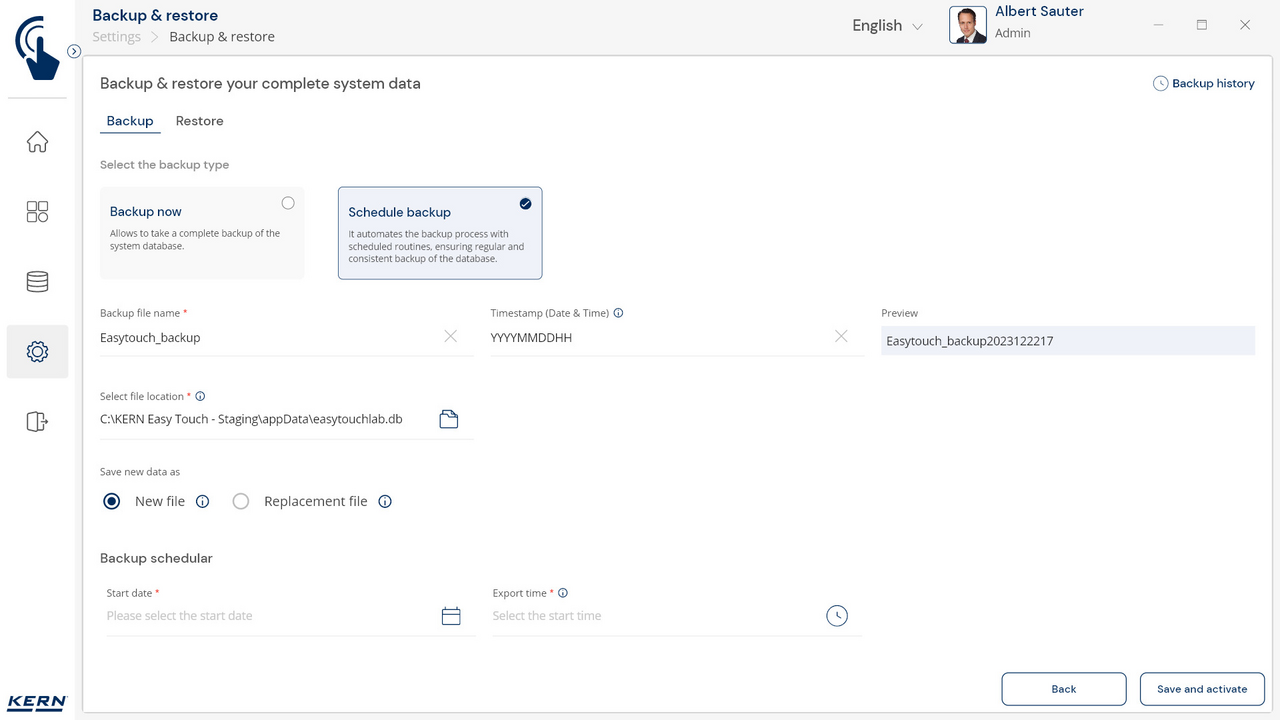Viewport: 1280px width, 720px height.
Task: Switch to the Restore tab
Action: (199, 121)
